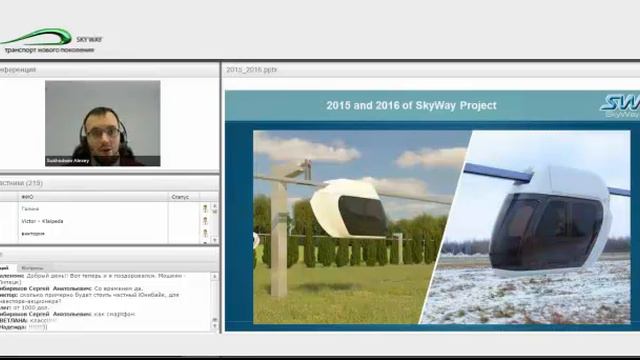Click the SW SkyWay logo on the slide
The height and width of the screenshot is (360, 640).
pyautogui.click(x=620, y=106)
